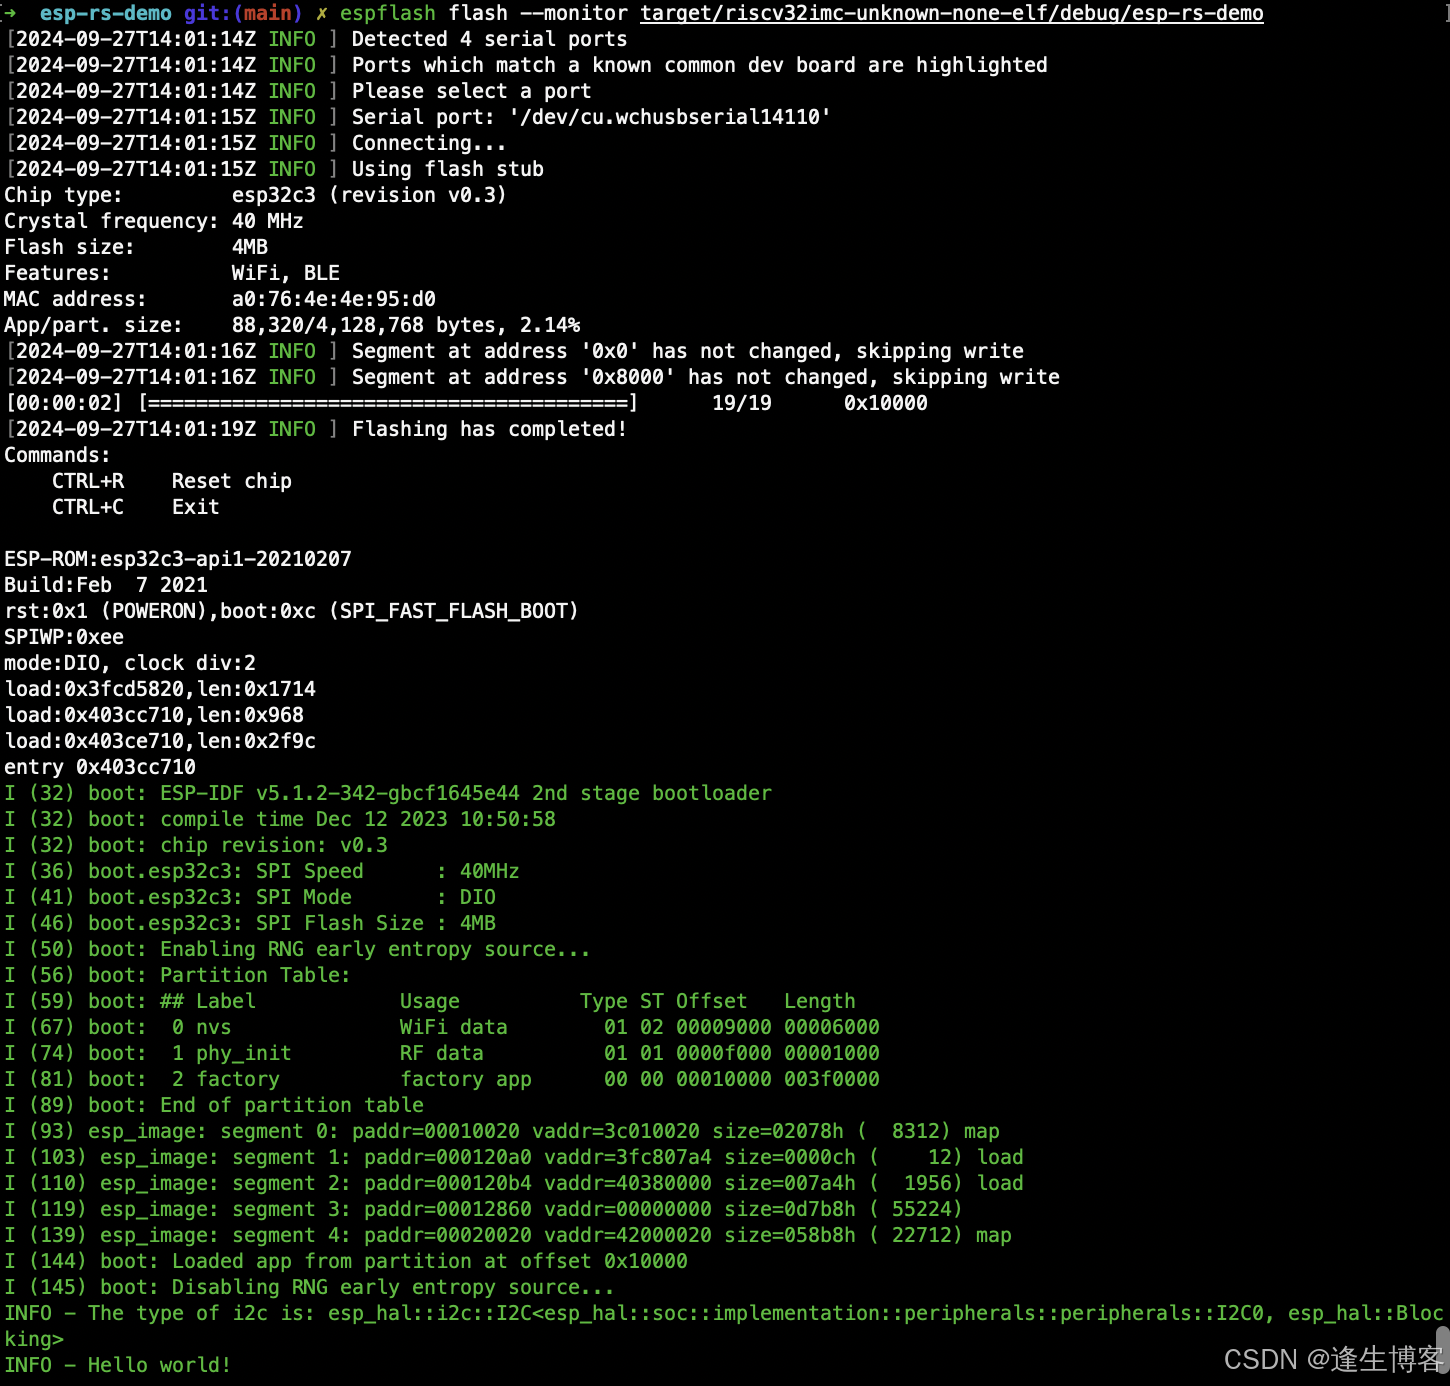Click features value 'WiFi, BLE'
The width and height of the screenshot is (1450, 1386).
pos(285,273)
